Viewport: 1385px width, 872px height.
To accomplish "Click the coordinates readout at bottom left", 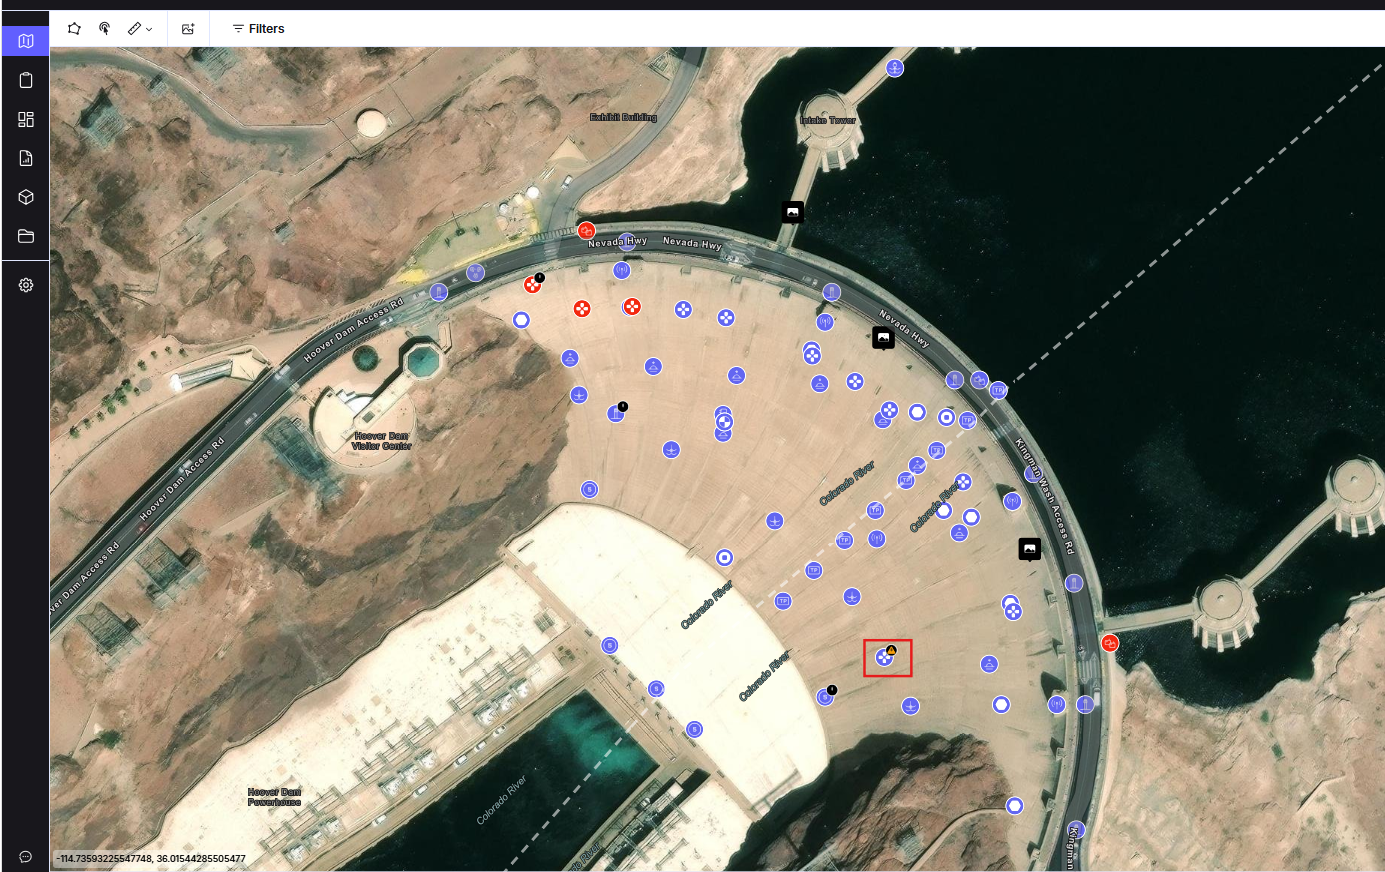I will 151,858.
